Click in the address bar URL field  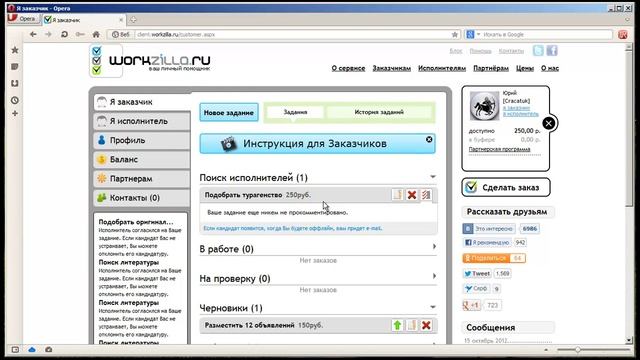tap(291, 35)
